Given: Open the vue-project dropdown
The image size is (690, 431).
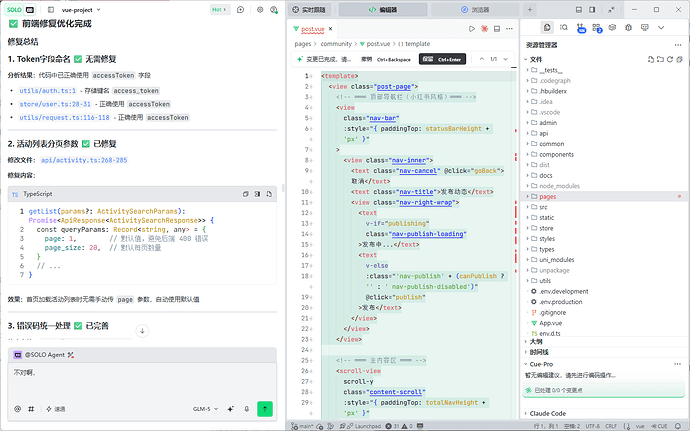Looking at the screenshot, I should 81,10.
